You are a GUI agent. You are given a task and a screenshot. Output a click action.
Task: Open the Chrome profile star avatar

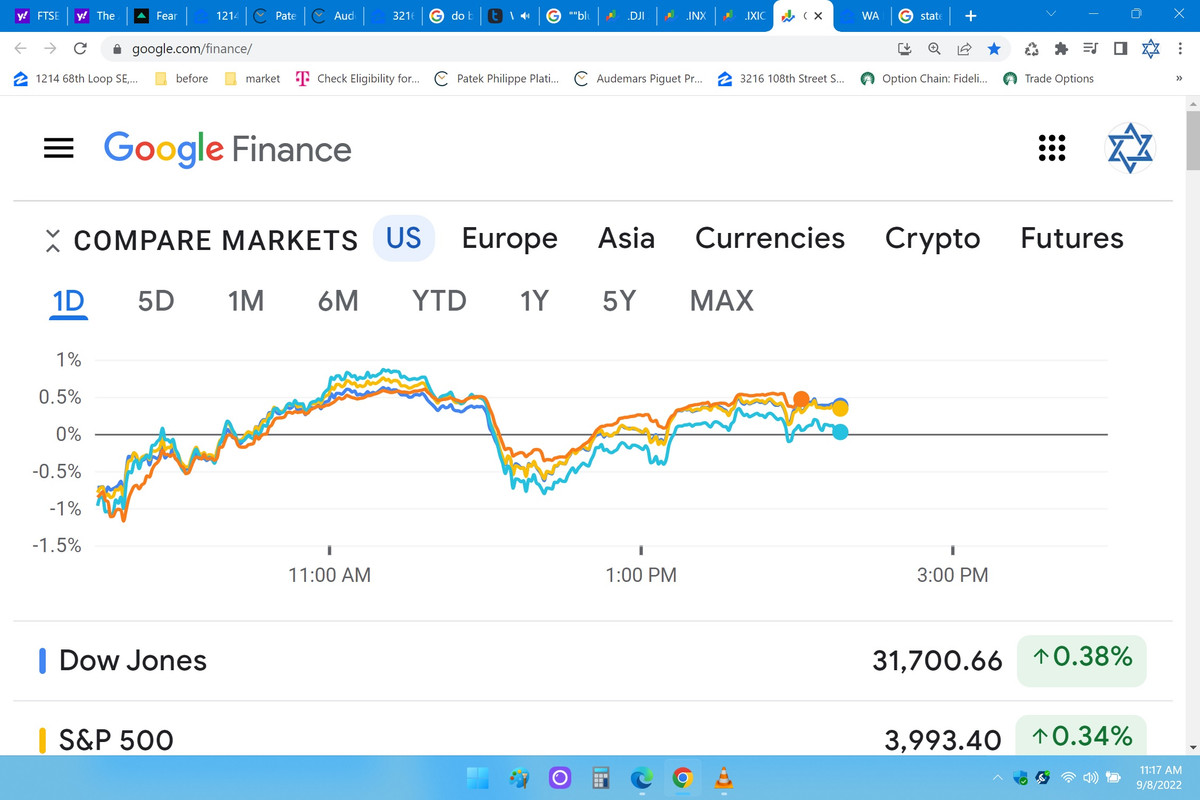click(x=1150, y=48)
